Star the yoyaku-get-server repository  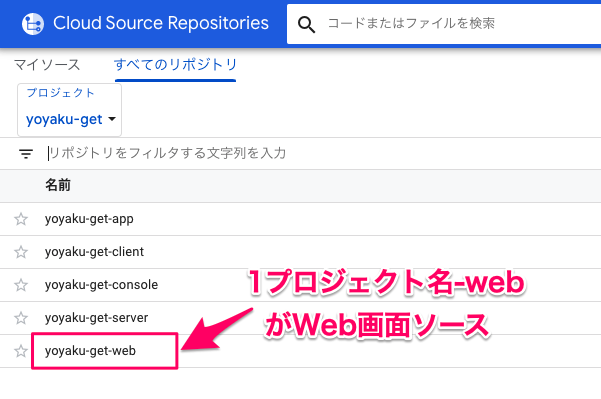21,318
